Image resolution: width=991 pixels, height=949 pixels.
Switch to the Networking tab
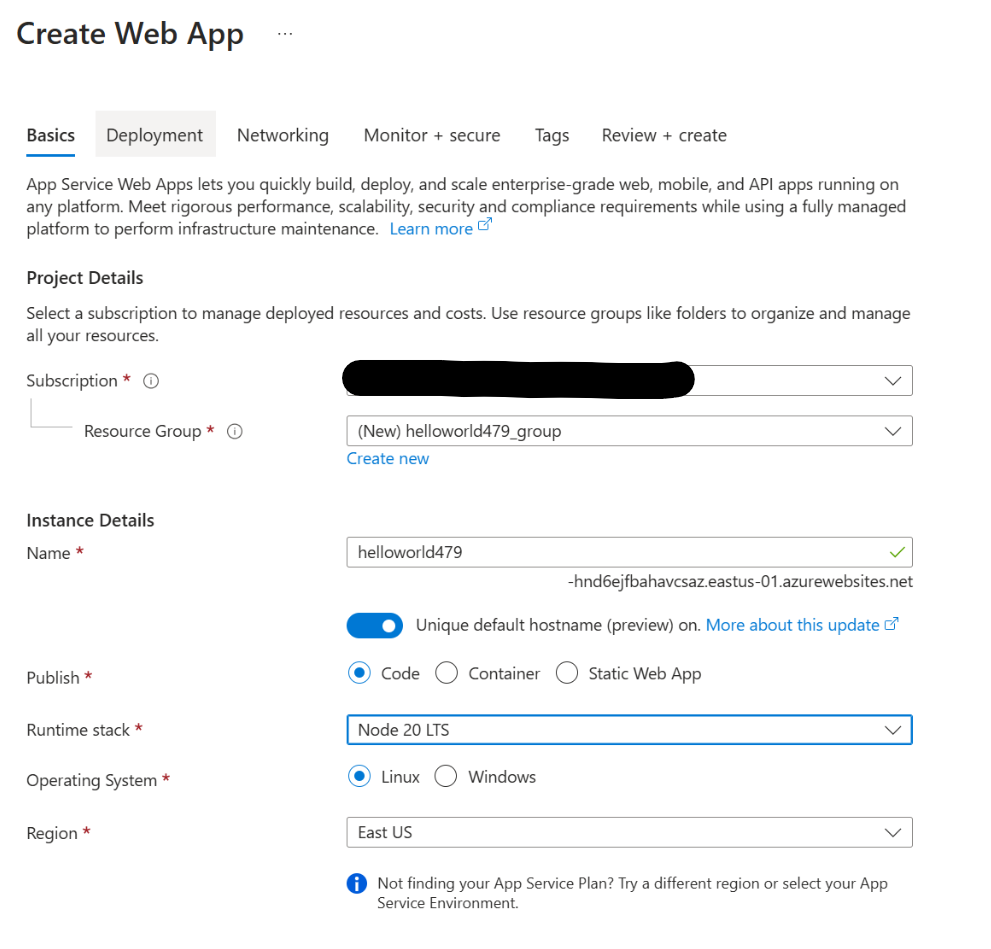tap(283, 135)
